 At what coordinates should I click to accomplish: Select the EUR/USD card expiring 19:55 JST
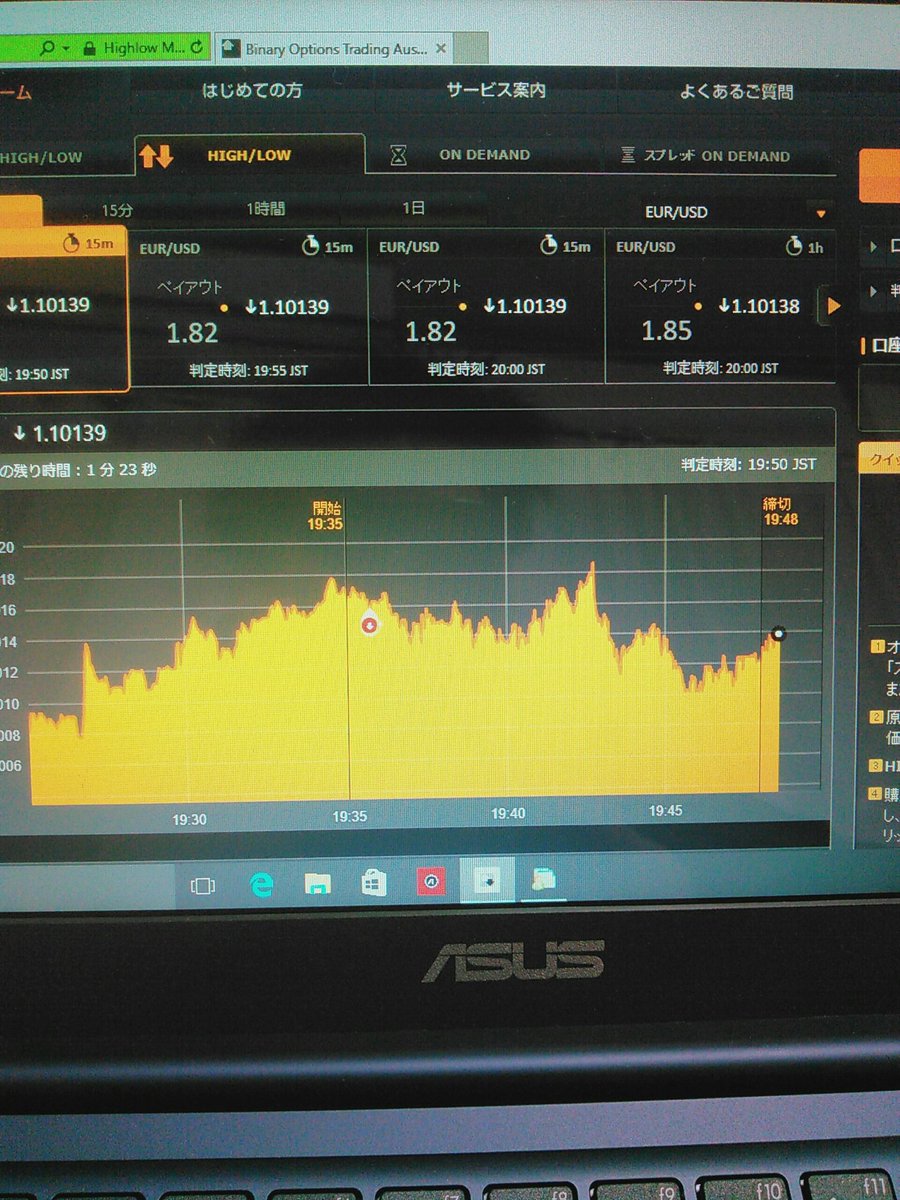(x=249, y=306)
